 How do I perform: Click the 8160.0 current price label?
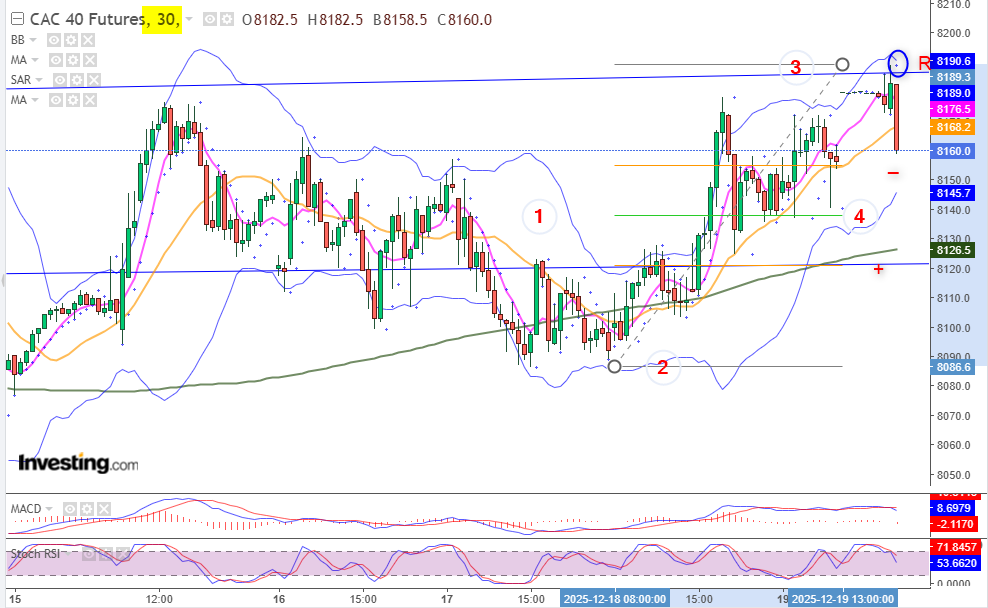click(x=953, y=151)
